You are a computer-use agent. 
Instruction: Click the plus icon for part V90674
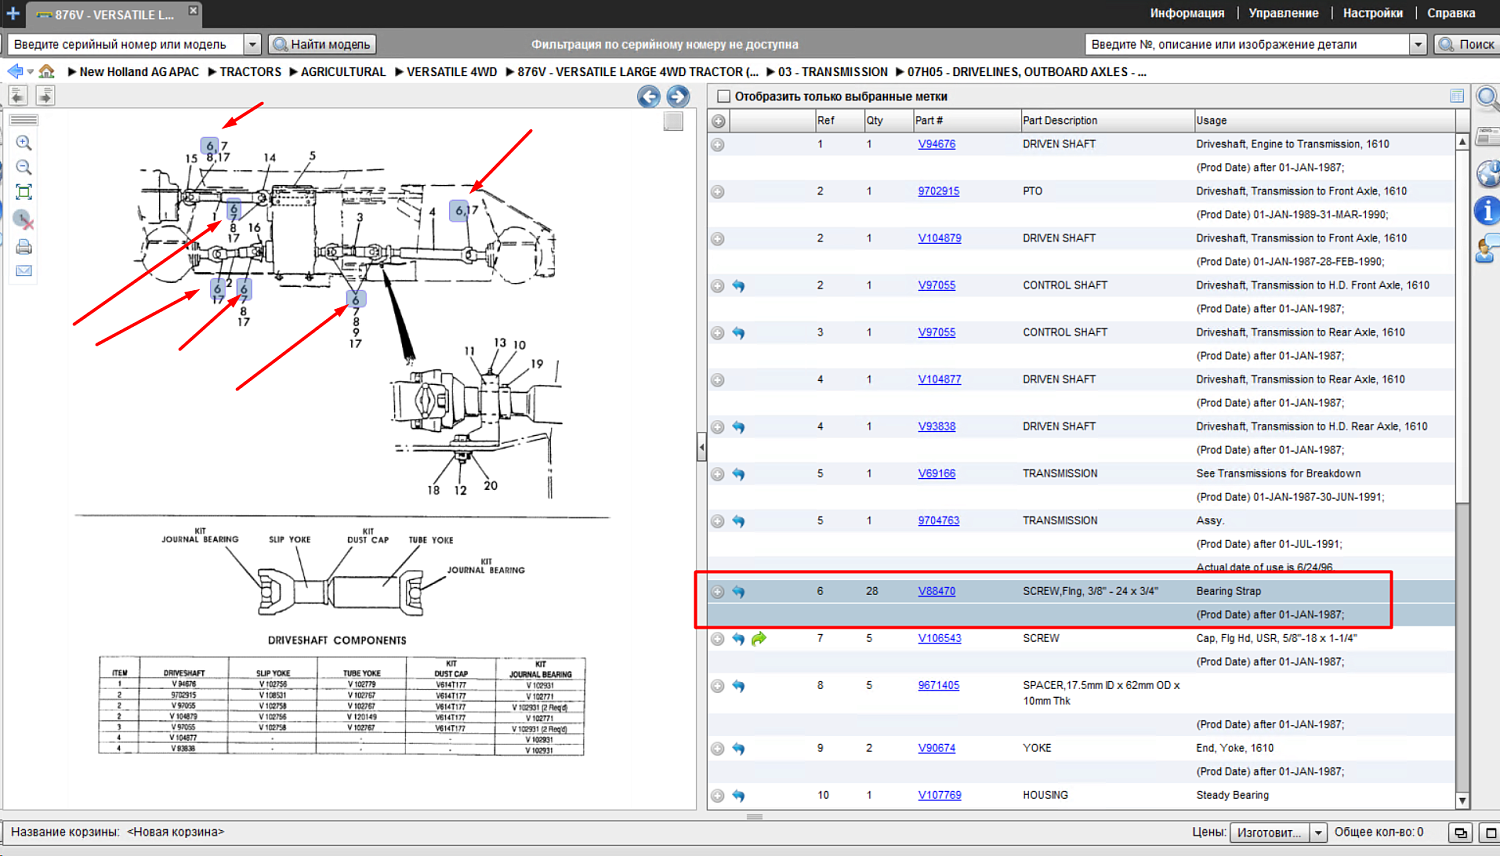(718, 749)
